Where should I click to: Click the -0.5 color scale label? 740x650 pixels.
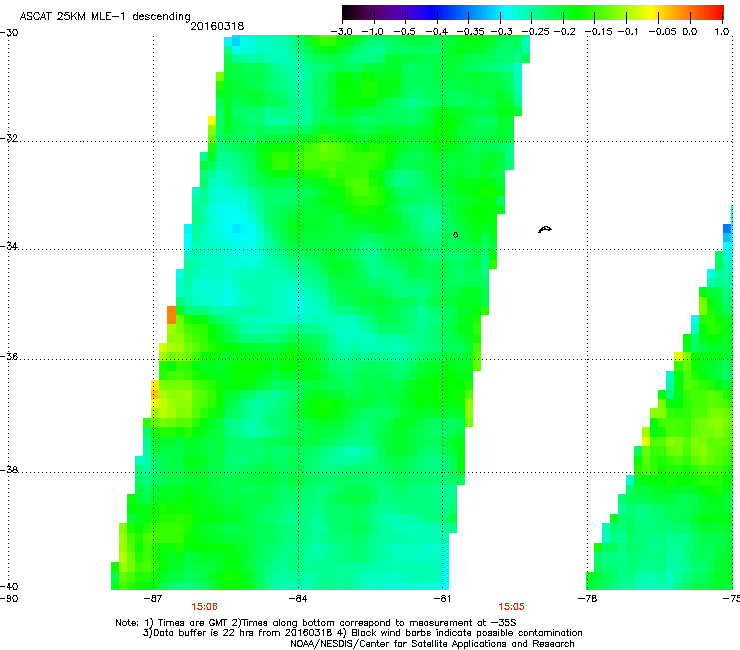(x=404, y=31)
